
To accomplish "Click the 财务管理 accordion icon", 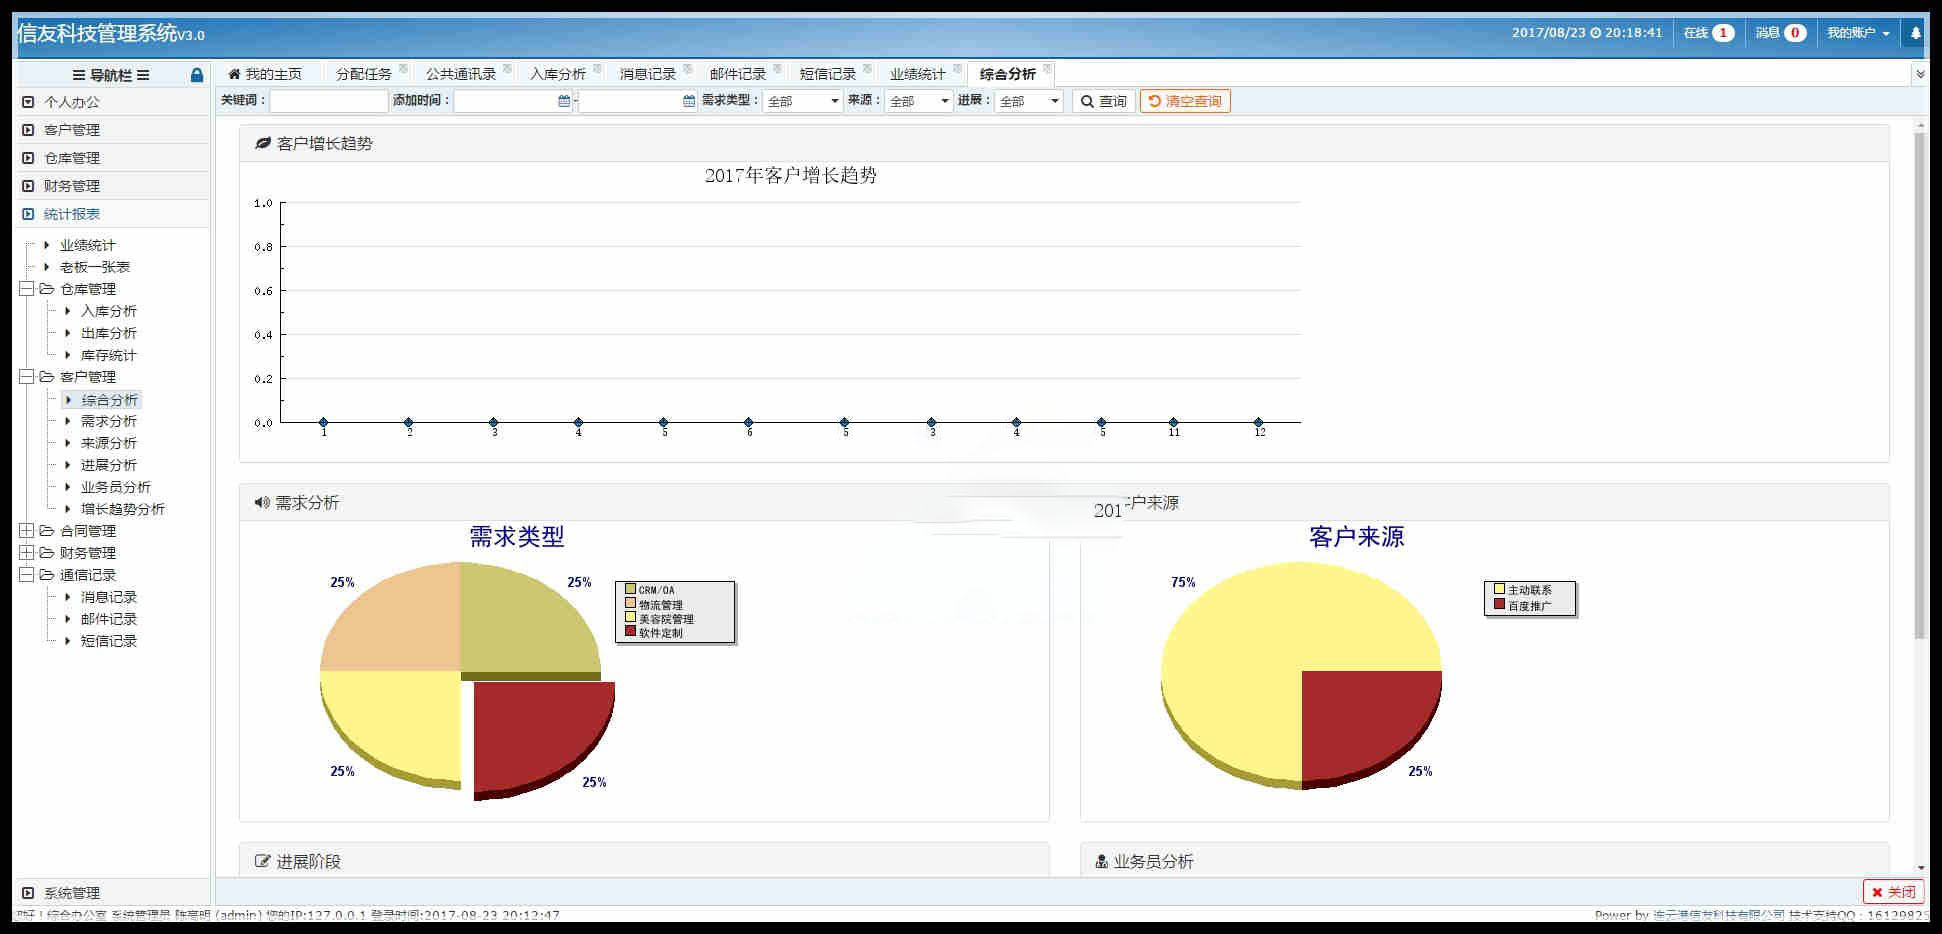I will pos(28,186).
